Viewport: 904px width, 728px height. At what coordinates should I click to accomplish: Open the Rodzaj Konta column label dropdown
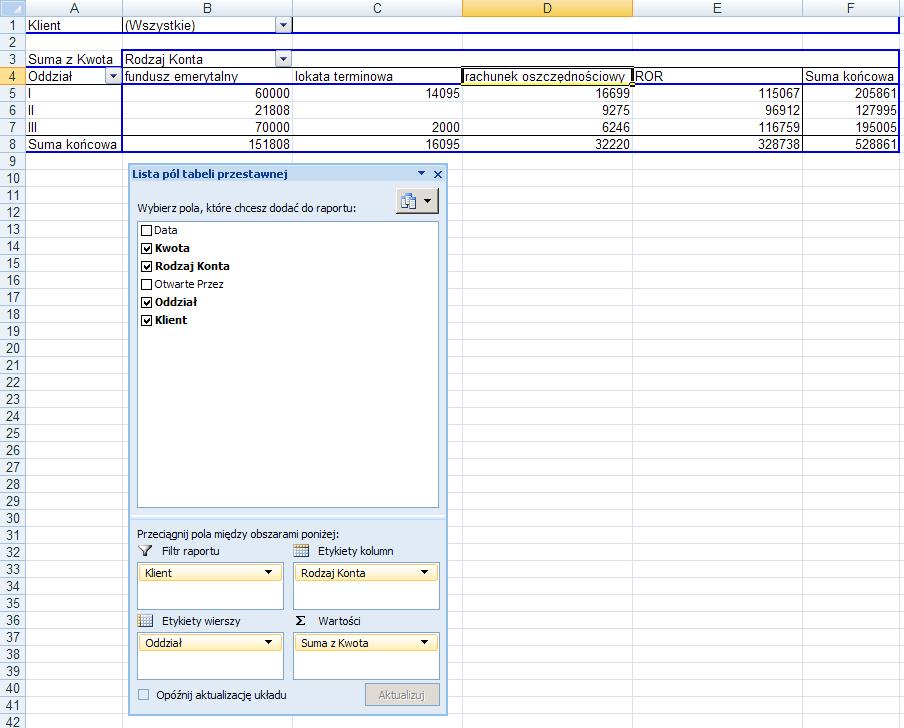(x=283, y=59)
